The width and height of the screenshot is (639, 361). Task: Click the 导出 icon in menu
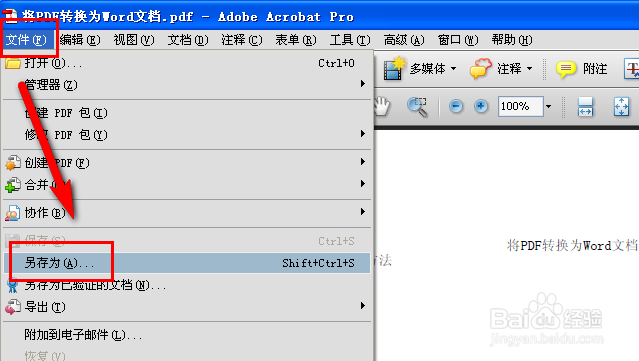coord(13,307)
